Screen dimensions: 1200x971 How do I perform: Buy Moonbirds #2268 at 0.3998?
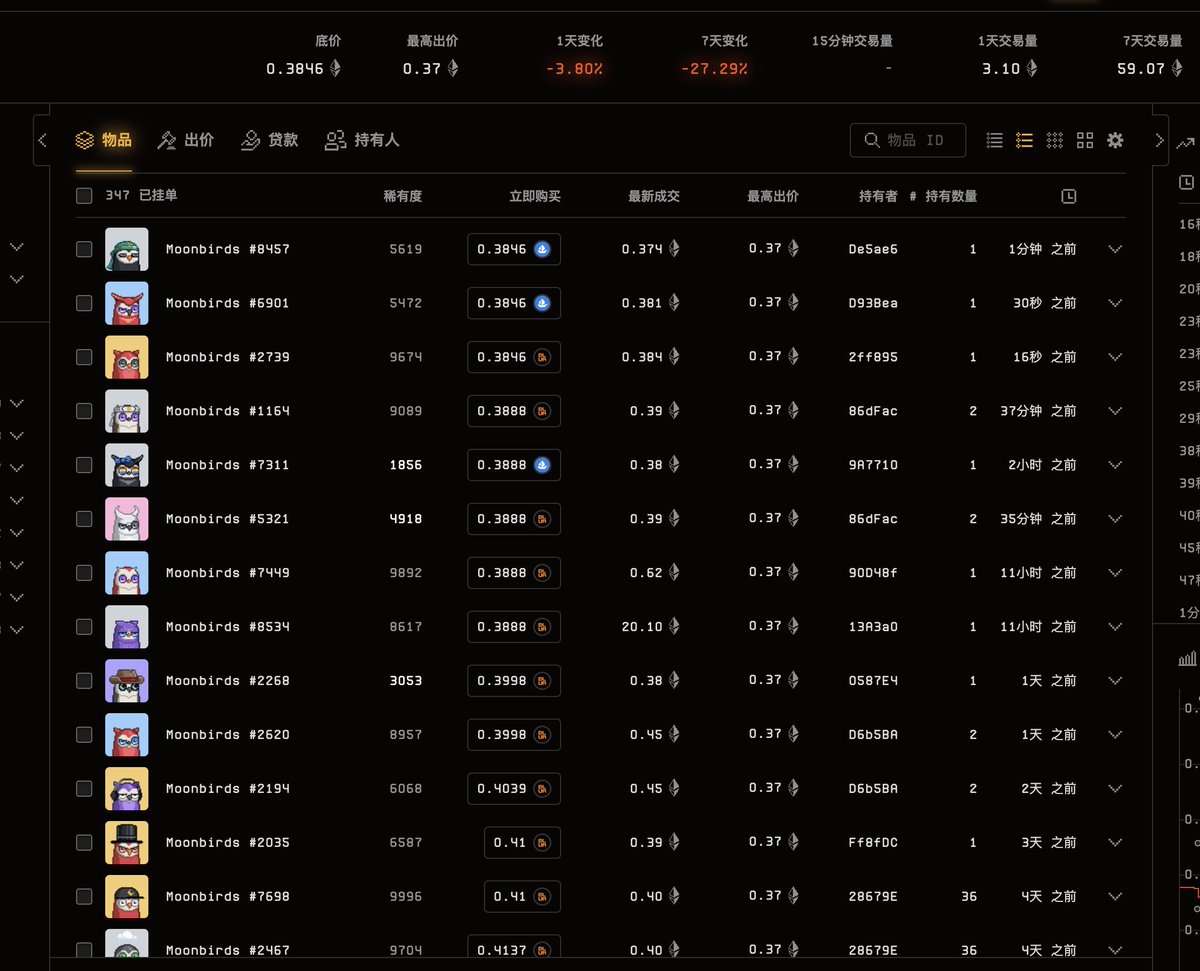pos(514,681)
